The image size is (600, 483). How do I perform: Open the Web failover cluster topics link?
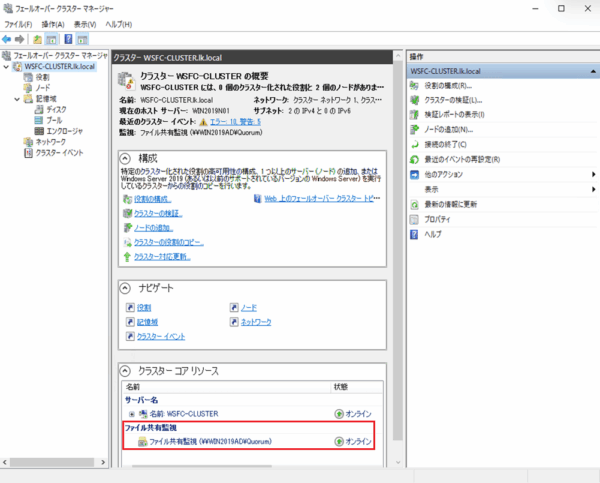point(322,198)
